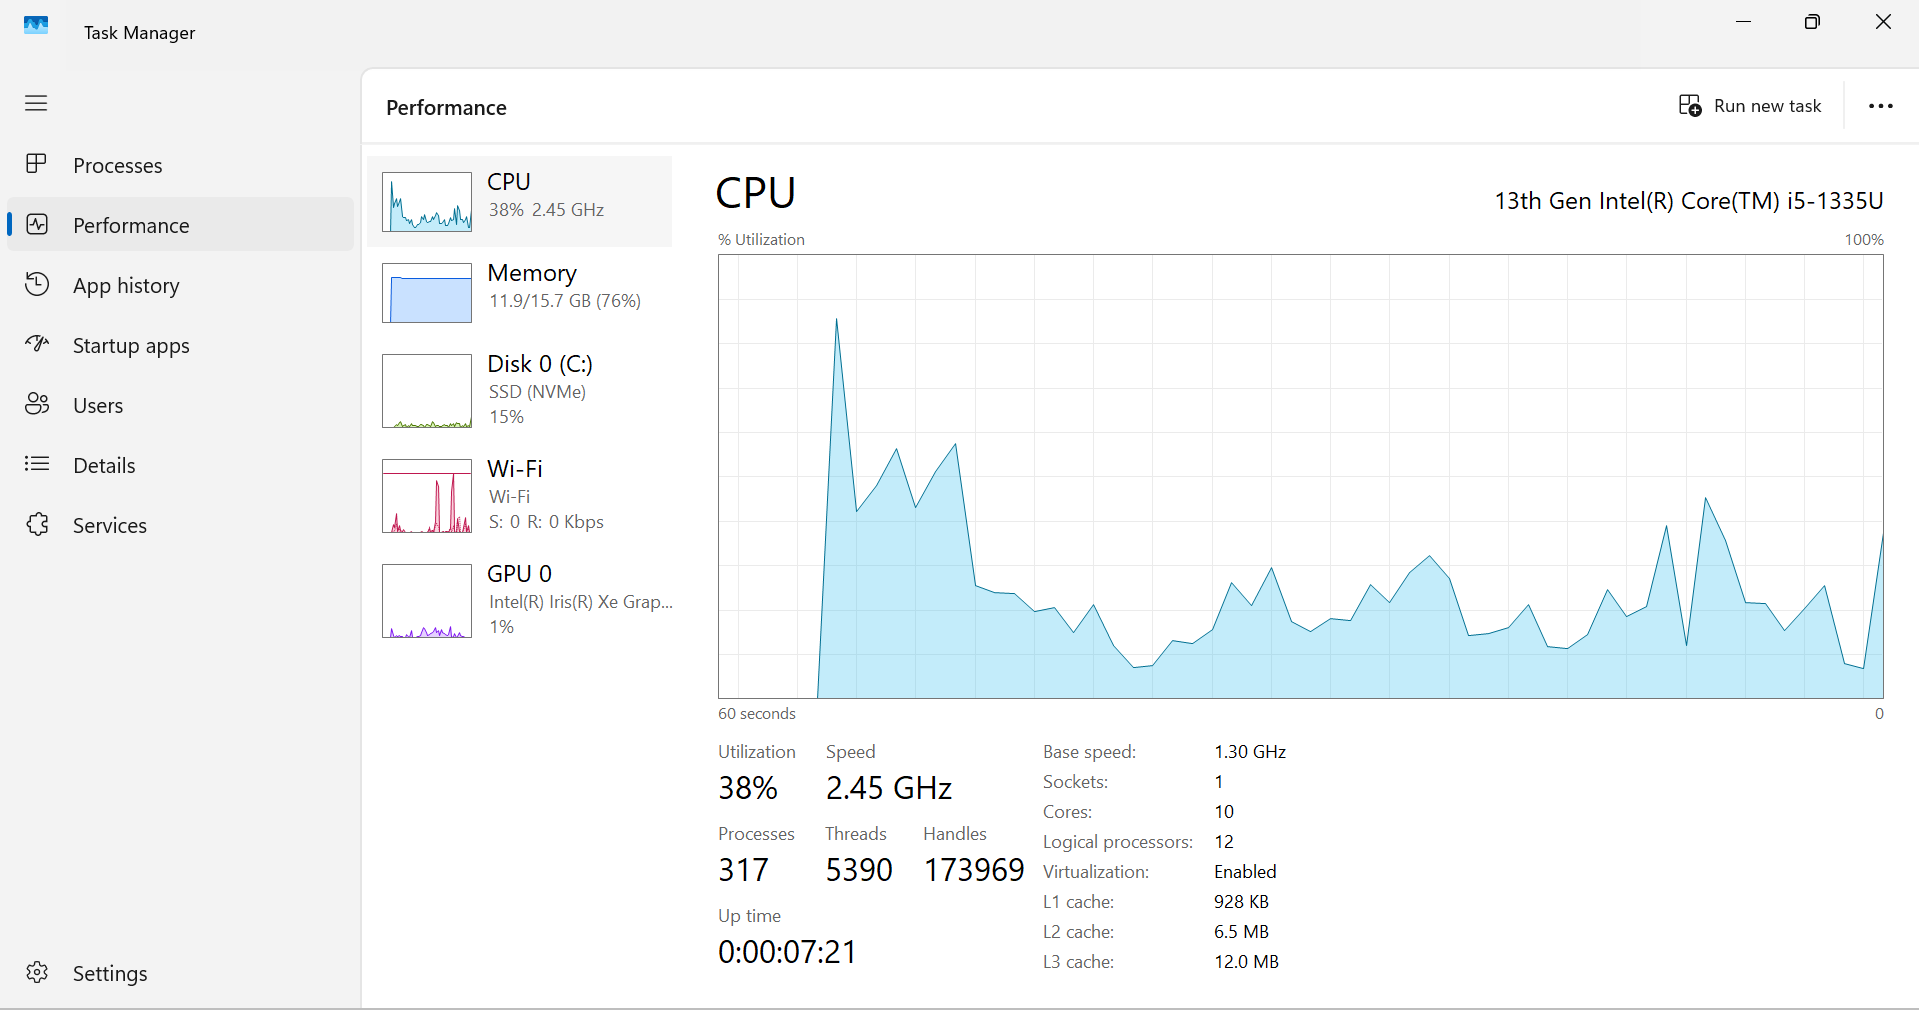Click the L2 cache 6.5 MB value
This screenshot has height=1010, width=1919.
coord(1241,932)
